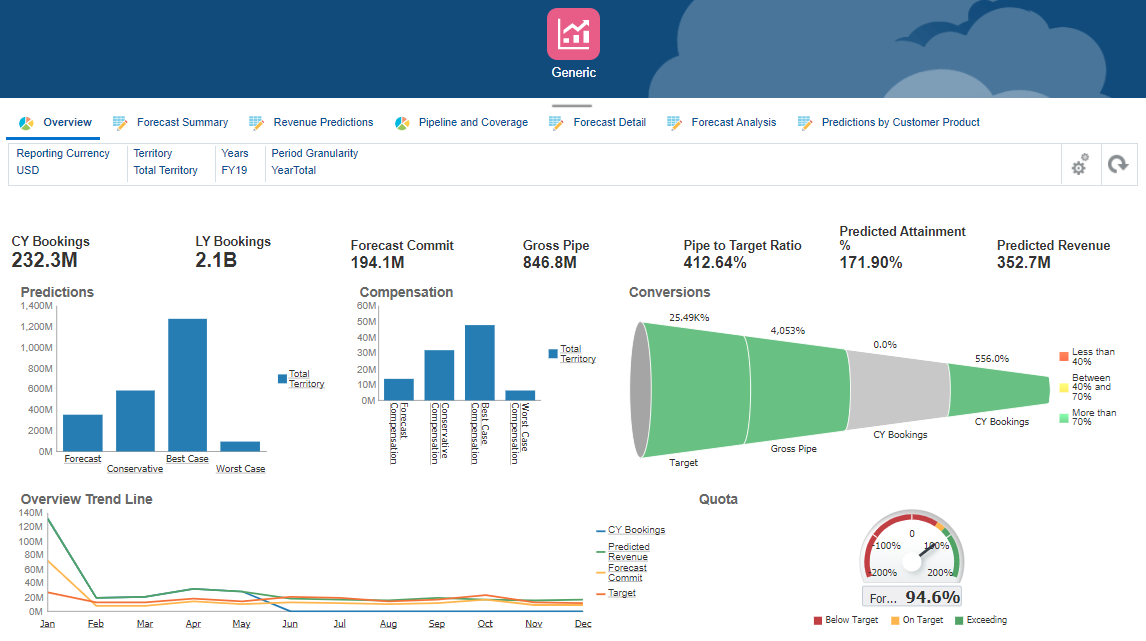Click the Forecast Summary form icon
This screenshot has width=1146, height=641.
click(120, 123)
